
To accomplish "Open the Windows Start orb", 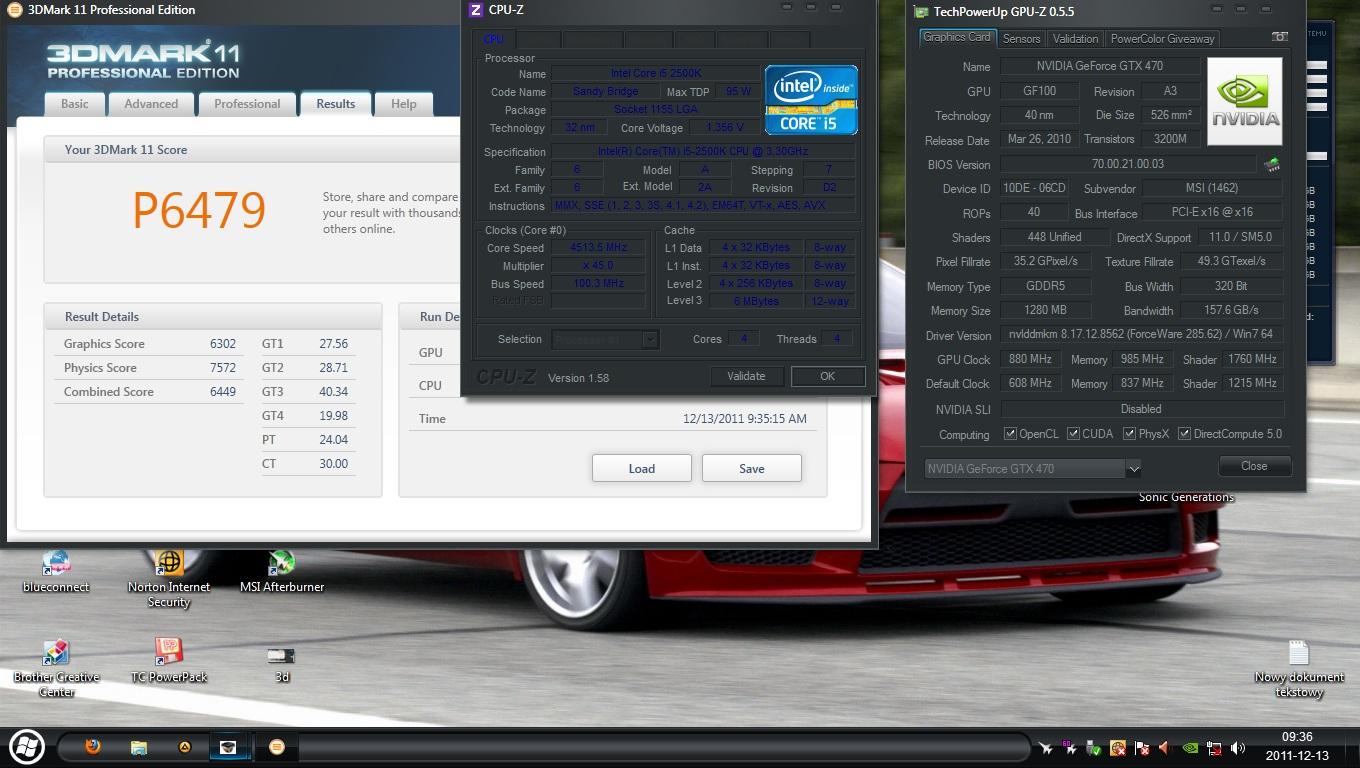I will coord(26,746).
